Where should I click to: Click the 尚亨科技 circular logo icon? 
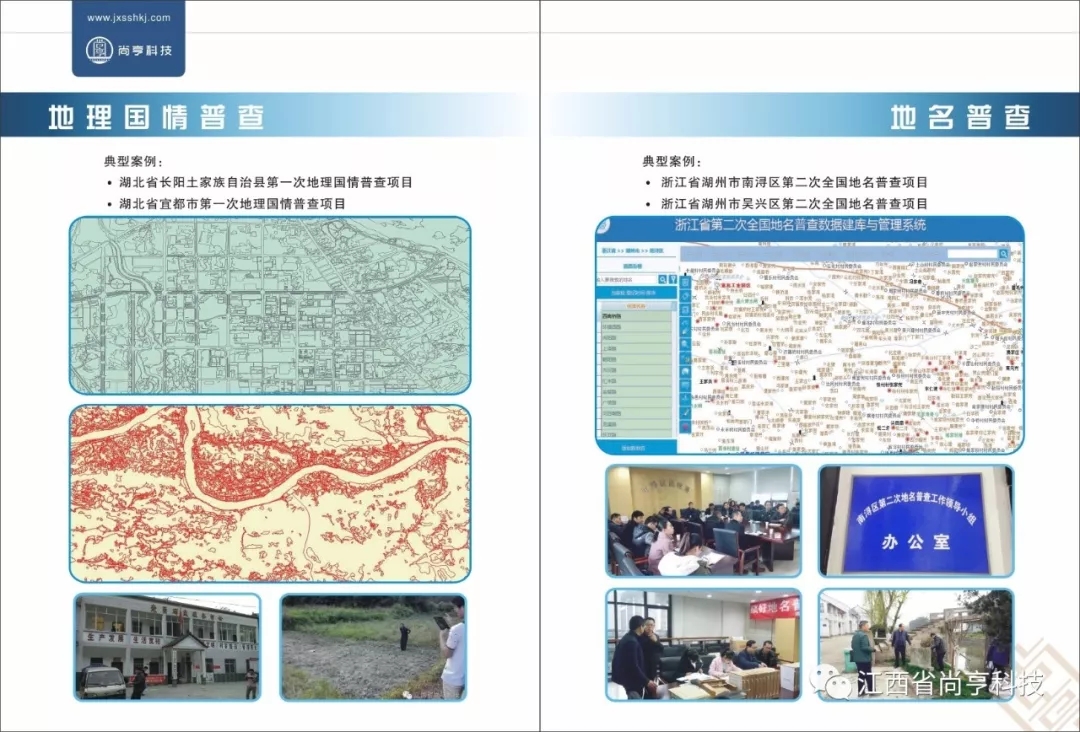click(x=99, y=49)
